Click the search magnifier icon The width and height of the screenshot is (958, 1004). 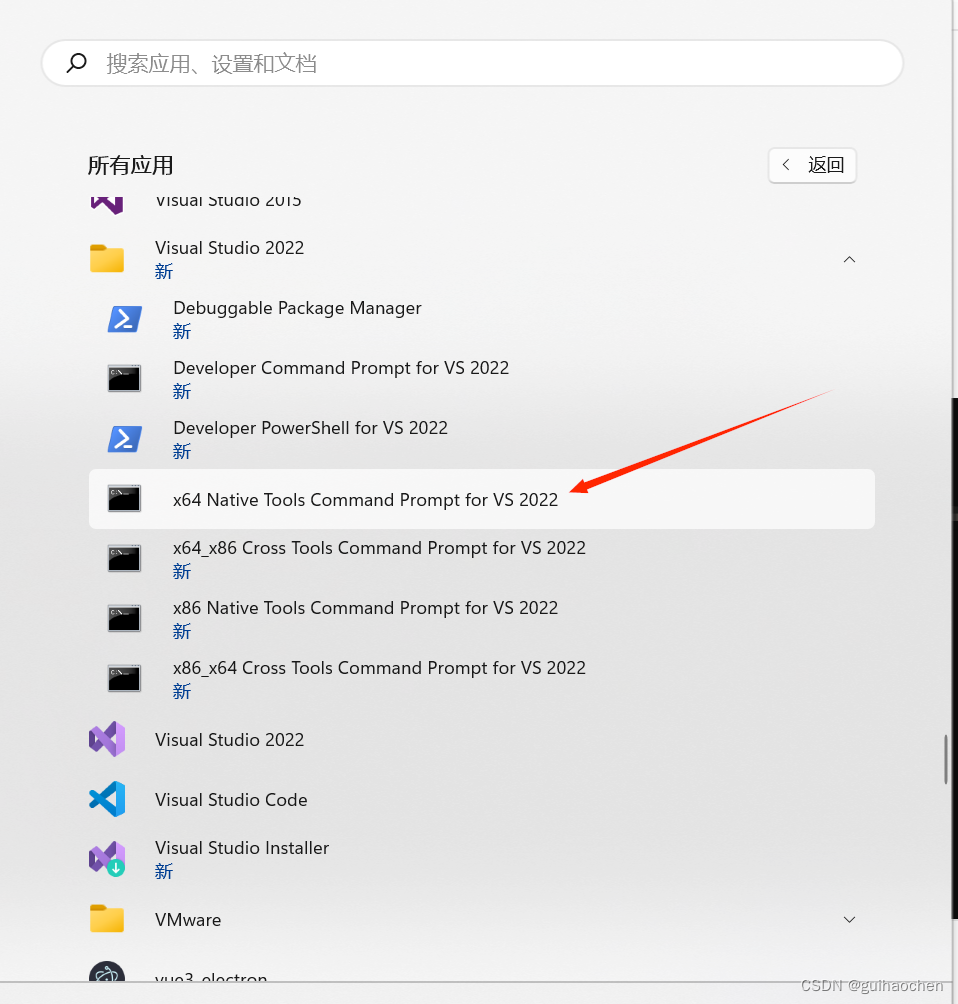pyautogui.click(x=77, y=63)
